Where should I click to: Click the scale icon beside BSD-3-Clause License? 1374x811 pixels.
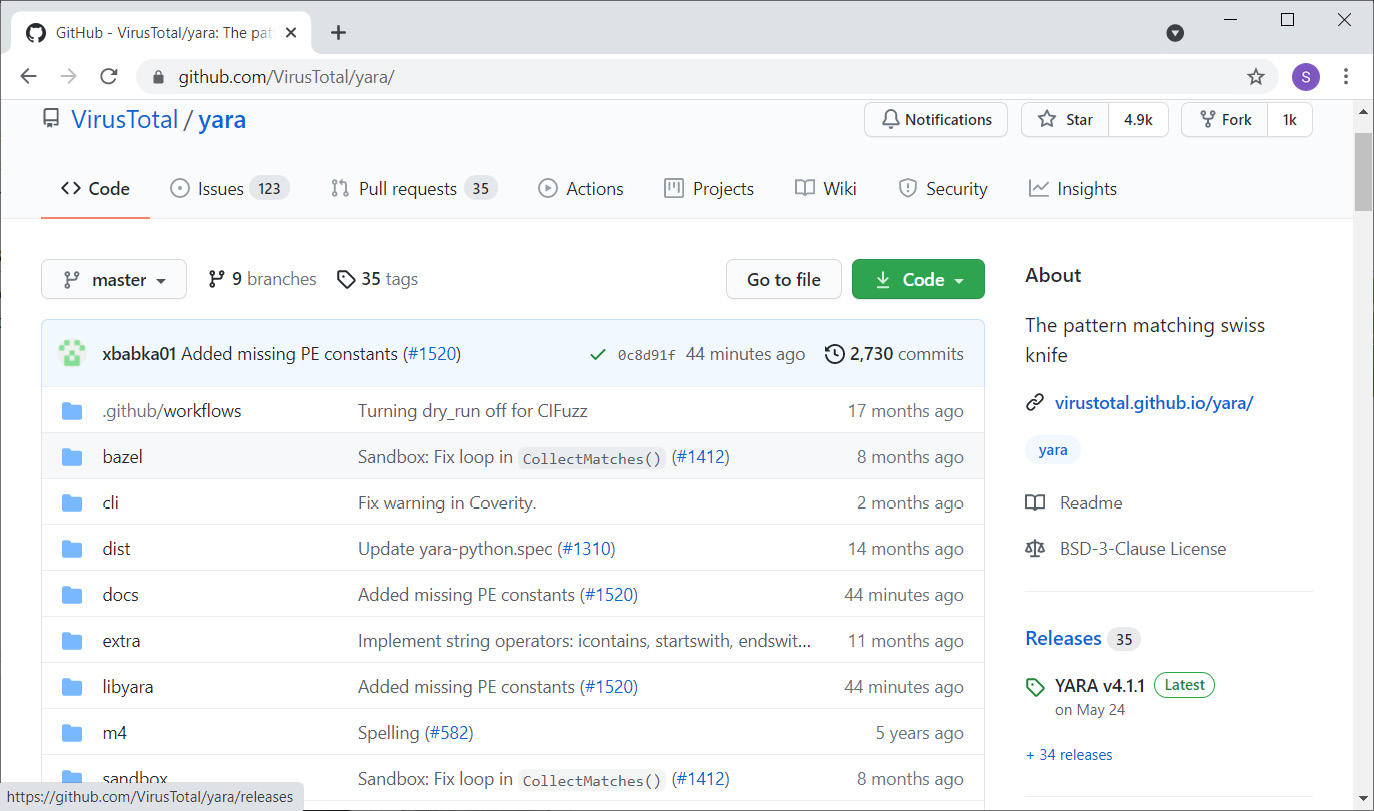(1035, 549)
